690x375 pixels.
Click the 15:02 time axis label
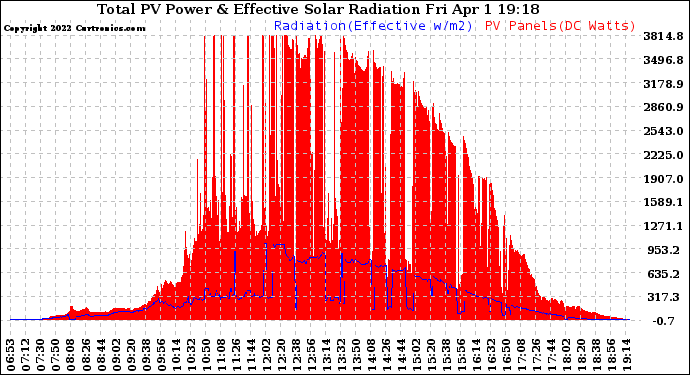click(x=417, y=355)
